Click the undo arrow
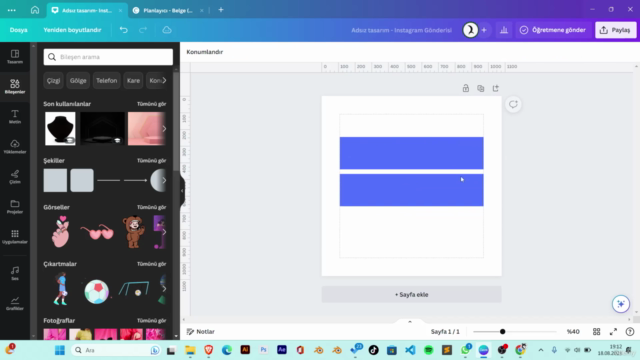Screen dimensions: 640x360 click(124, 30)
